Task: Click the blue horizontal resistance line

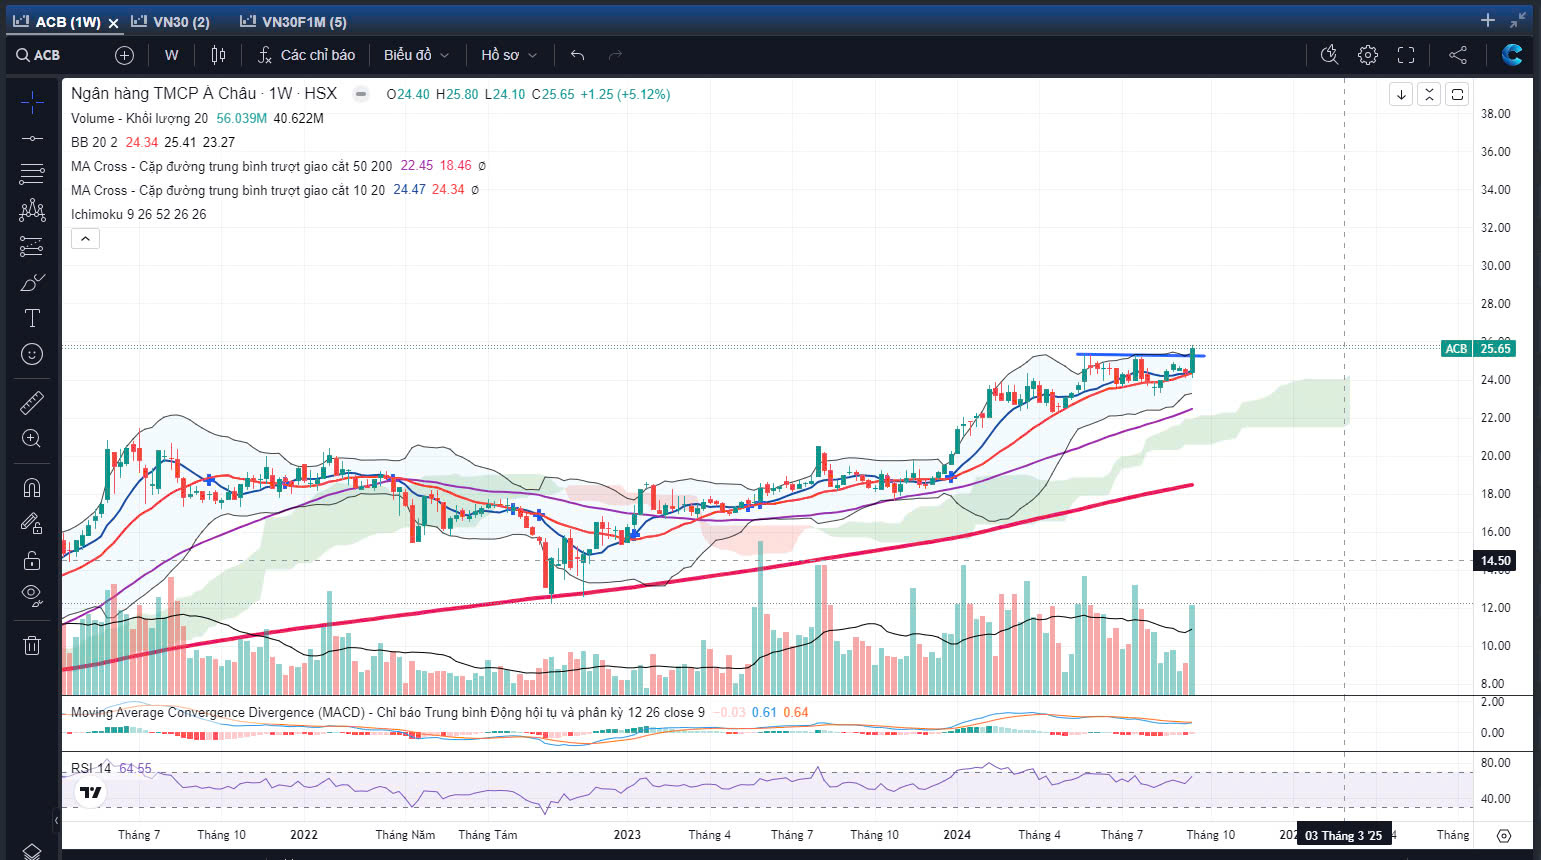Action: 1140,355
